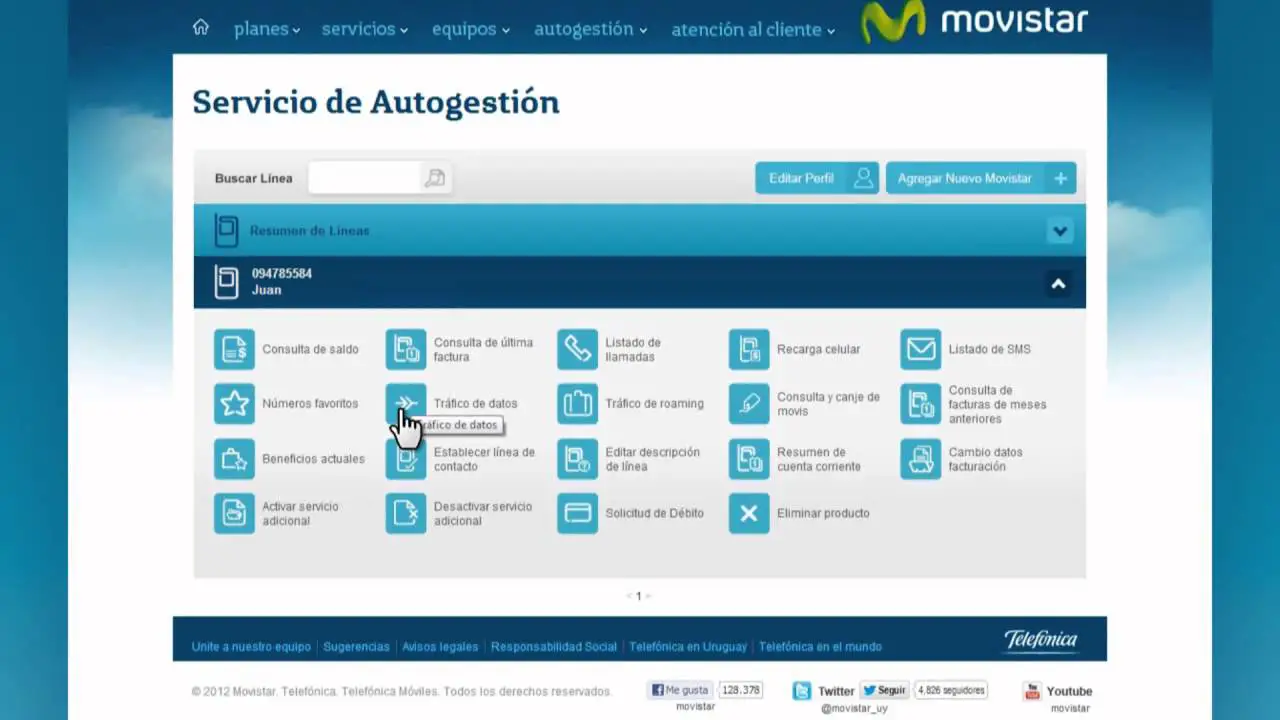This screenshot has height=720, width=1280.
Task: Open the Unite a nuestro equipo link
Action: coord(251,647)
